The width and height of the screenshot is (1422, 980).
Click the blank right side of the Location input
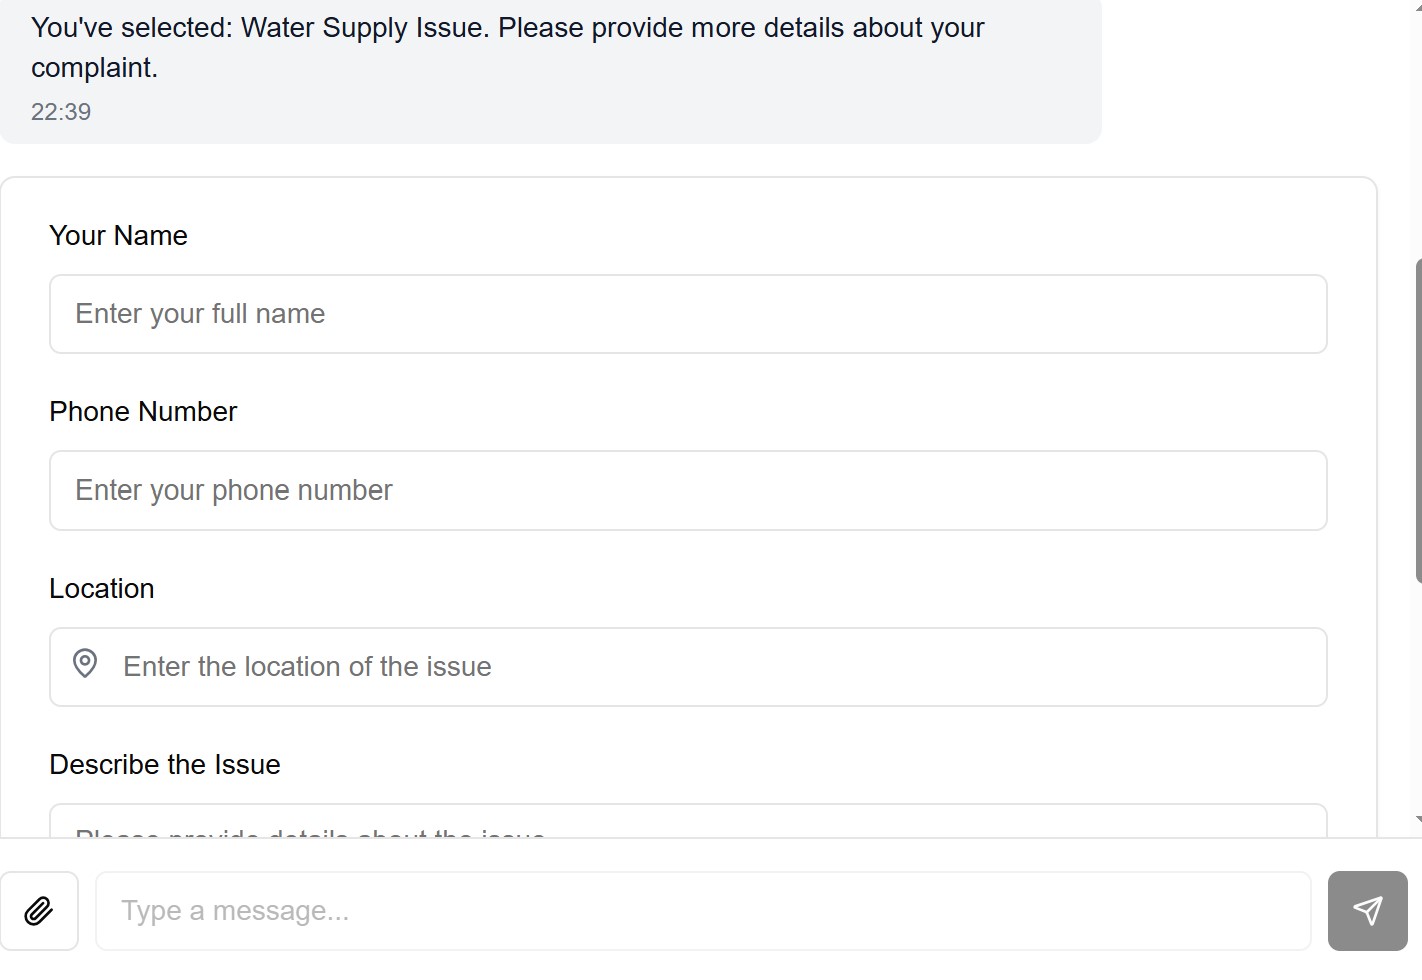coord(1000,667)
